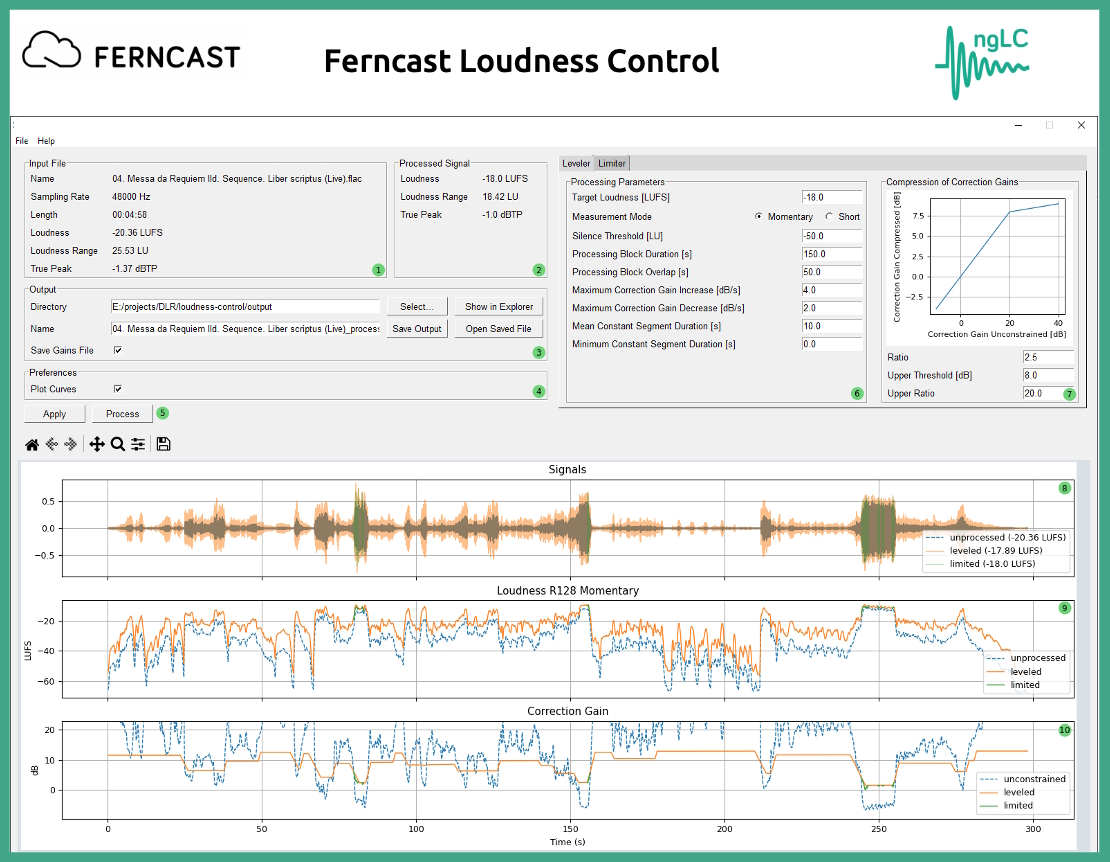Click the forward arrow in plot toolbar
This screenshot has height=862, width=1110.
pyautogui.click(x=70, y=444)
